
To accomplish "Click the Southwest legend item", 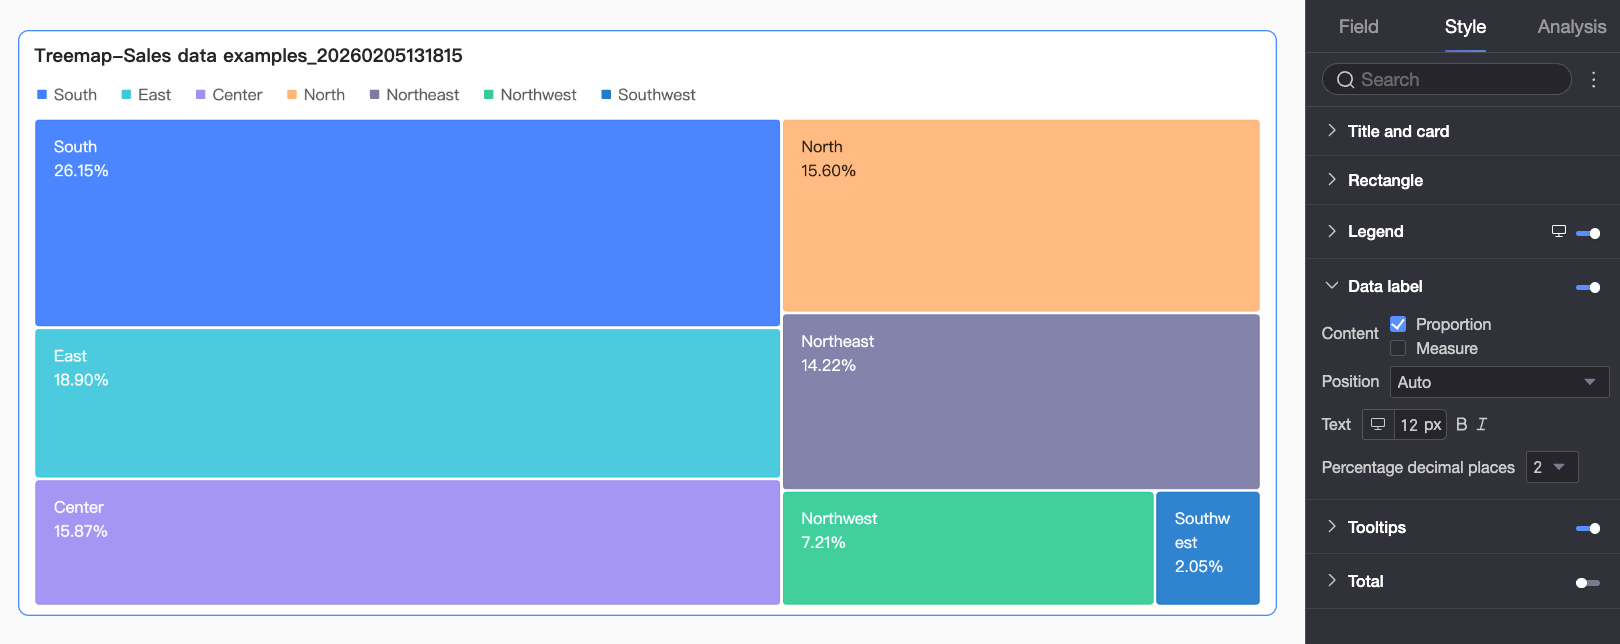I will [x=648, y=95].
